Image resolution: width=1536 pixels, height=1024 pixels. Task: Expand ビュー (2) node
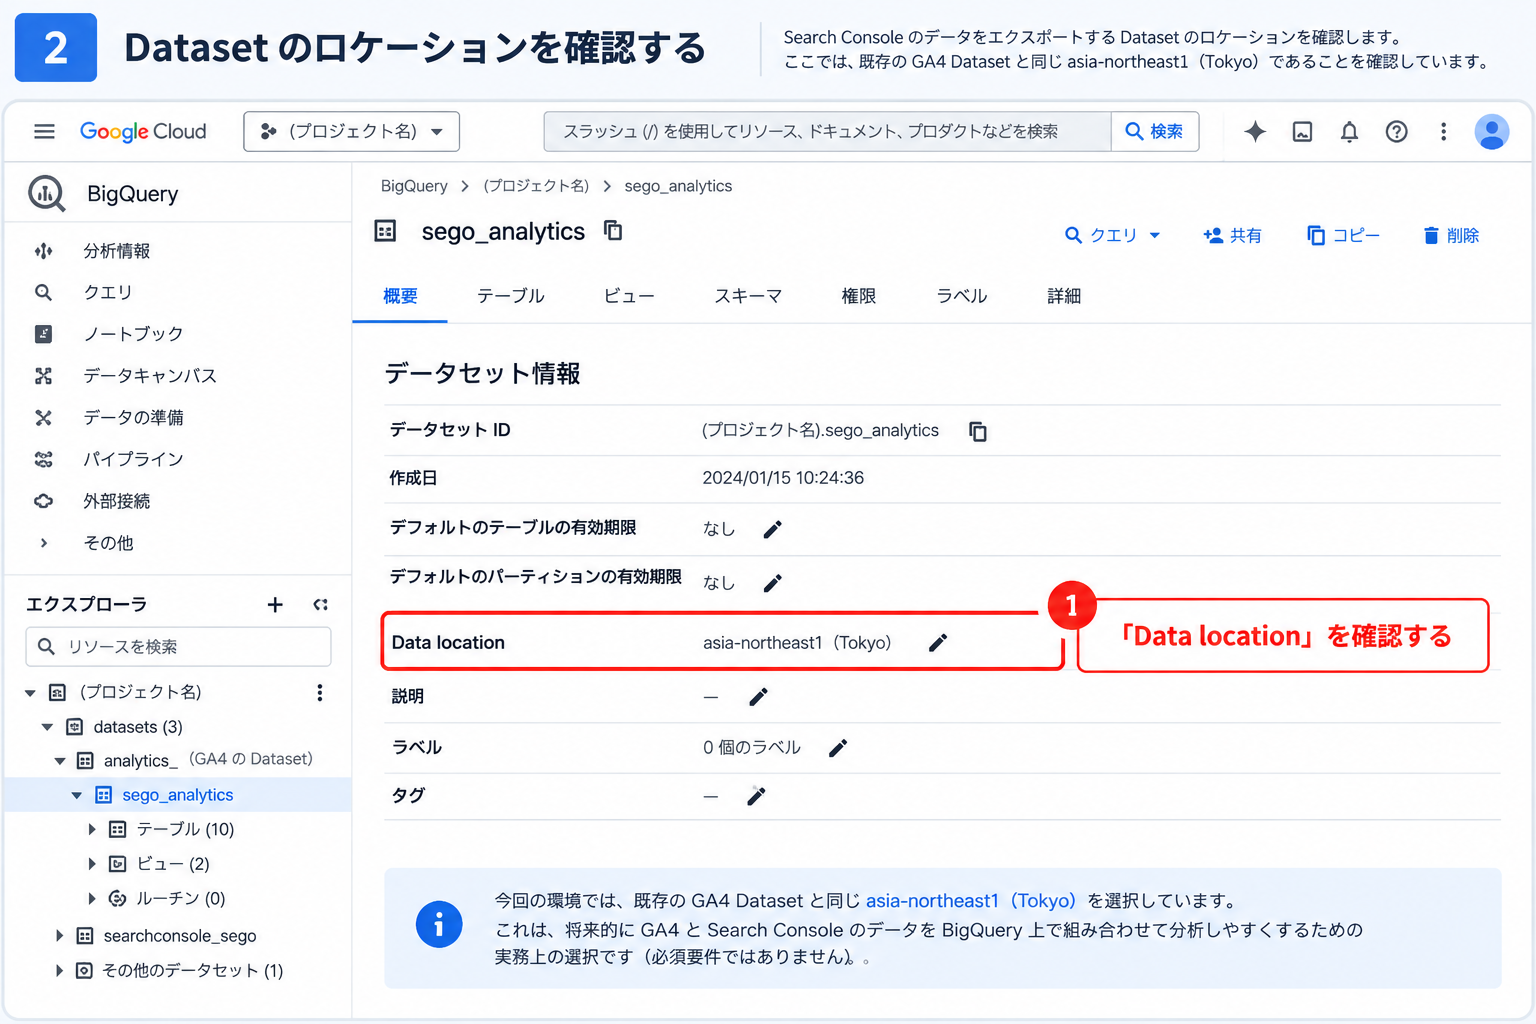point(92,864)
